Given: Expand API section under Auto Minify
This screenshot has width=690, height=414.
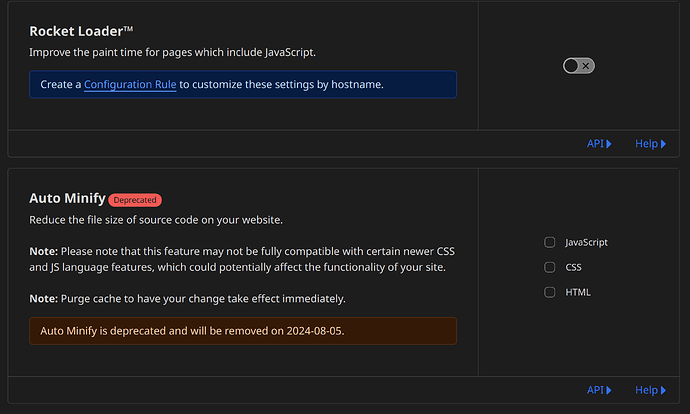Looking at the screenshot, I should click(599, 390).
